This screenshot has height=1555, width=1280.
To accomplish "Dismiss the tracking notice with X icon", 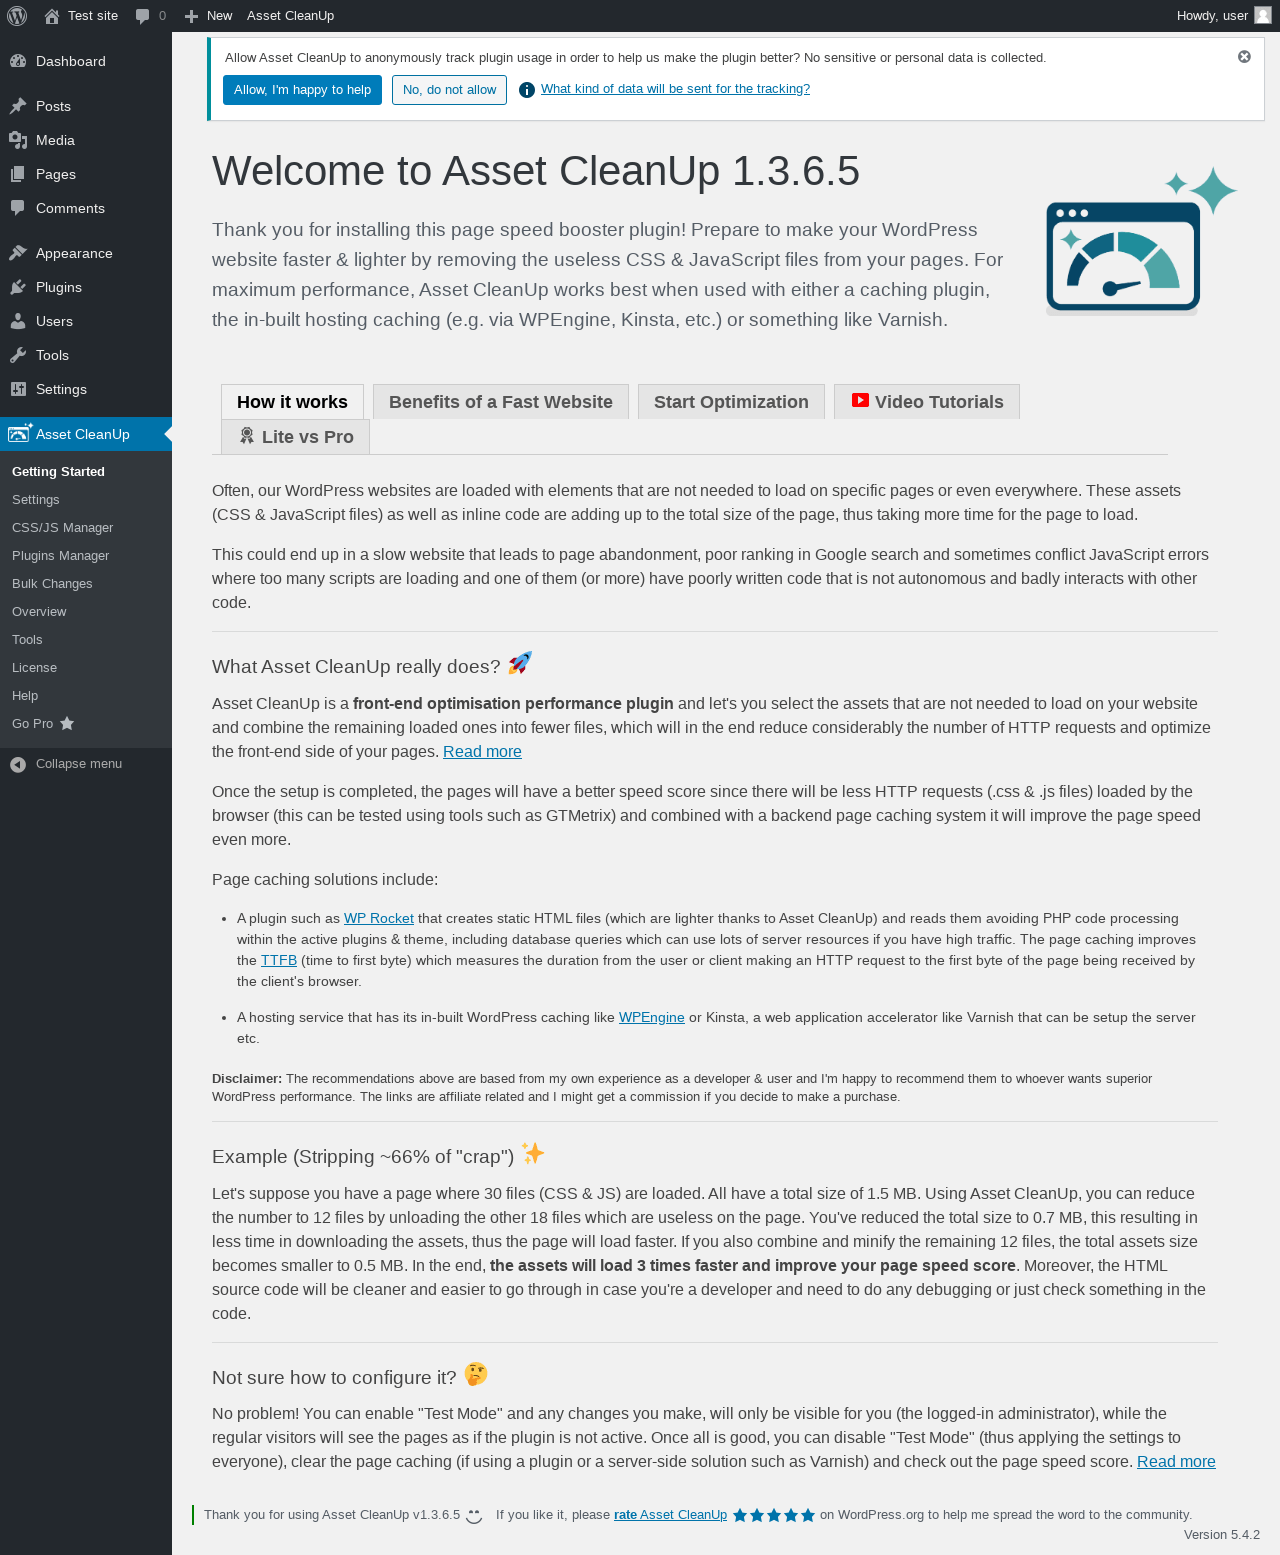I will pyautogui.click(x=1244, y=57).
